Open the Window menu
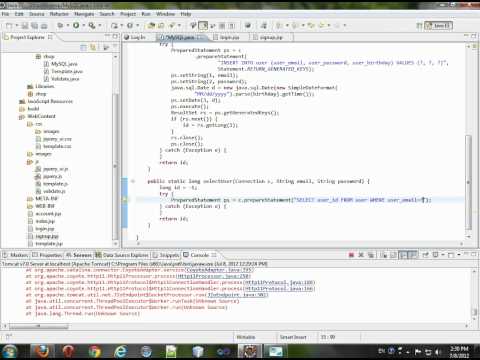Image resolution: width=480 pixels, height=360 pixels. pyautogui.click(x=165, y=14)
